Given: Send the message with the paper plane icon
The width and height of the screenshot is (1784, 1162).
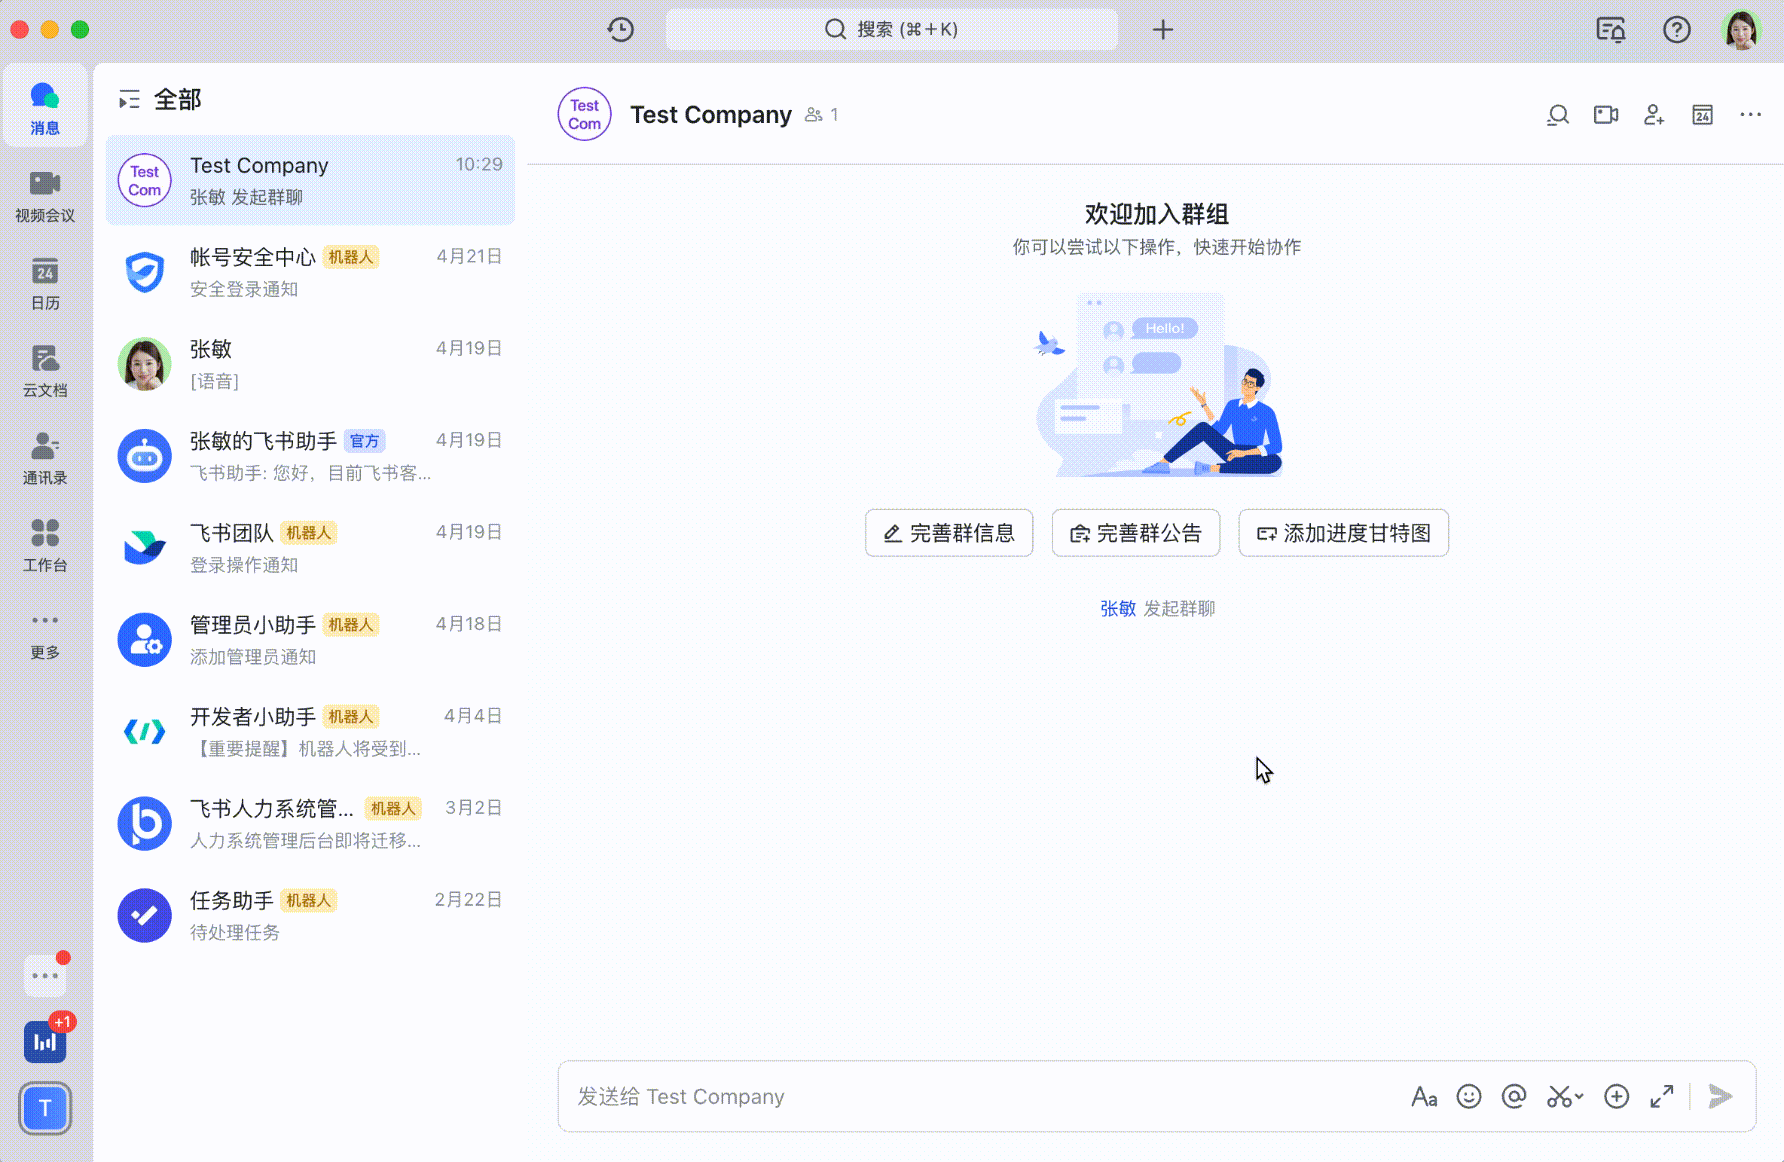Looking at the screenshot, I should click(x=1720, y=1096).
